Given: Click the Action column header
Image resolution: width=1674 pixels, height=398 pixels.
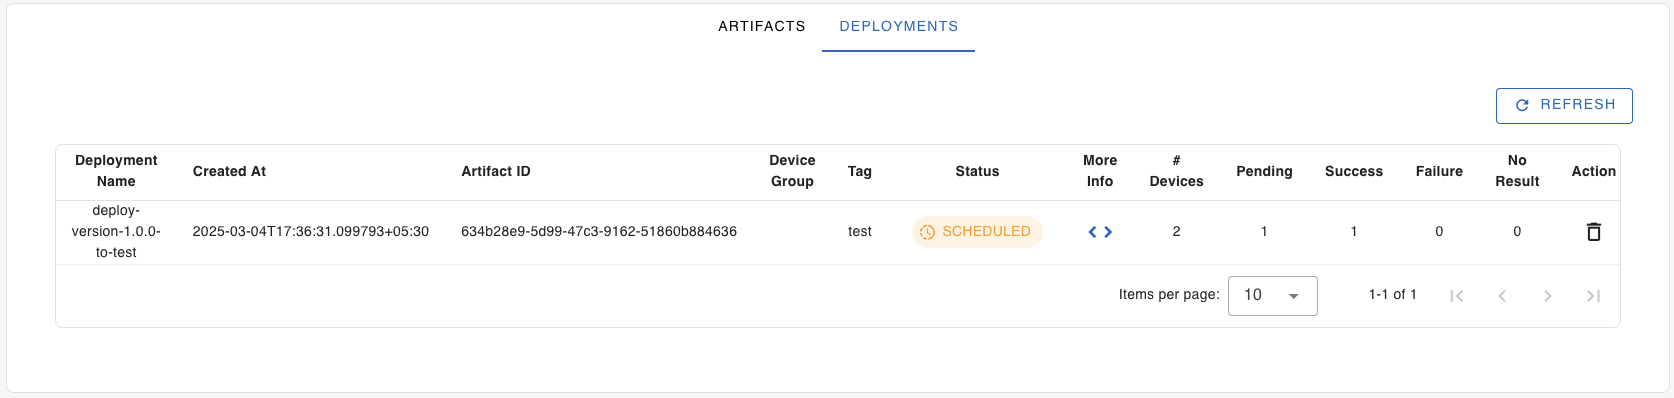Looking at the screenshot, I should (x=1594, y=172).
